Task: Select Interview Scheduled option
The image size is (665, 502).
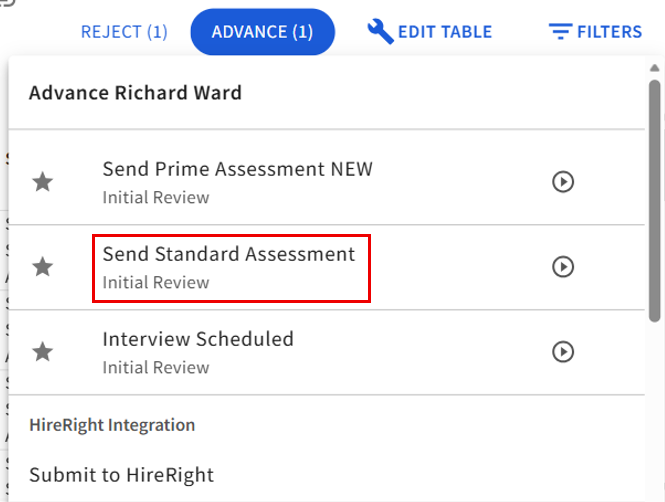Action: [x=198, y=339]
